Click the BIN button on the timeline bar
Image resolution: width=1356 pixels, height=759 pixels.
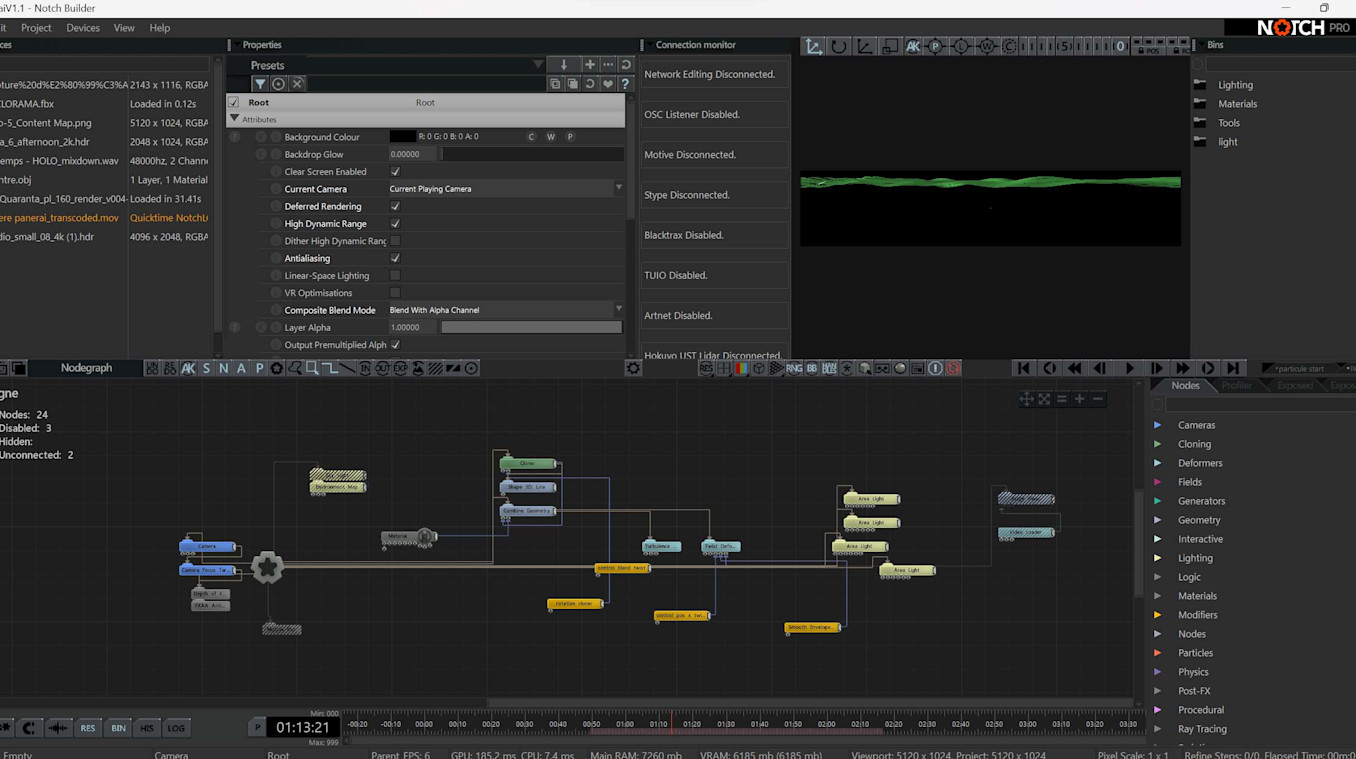click(x=118, y=728)
